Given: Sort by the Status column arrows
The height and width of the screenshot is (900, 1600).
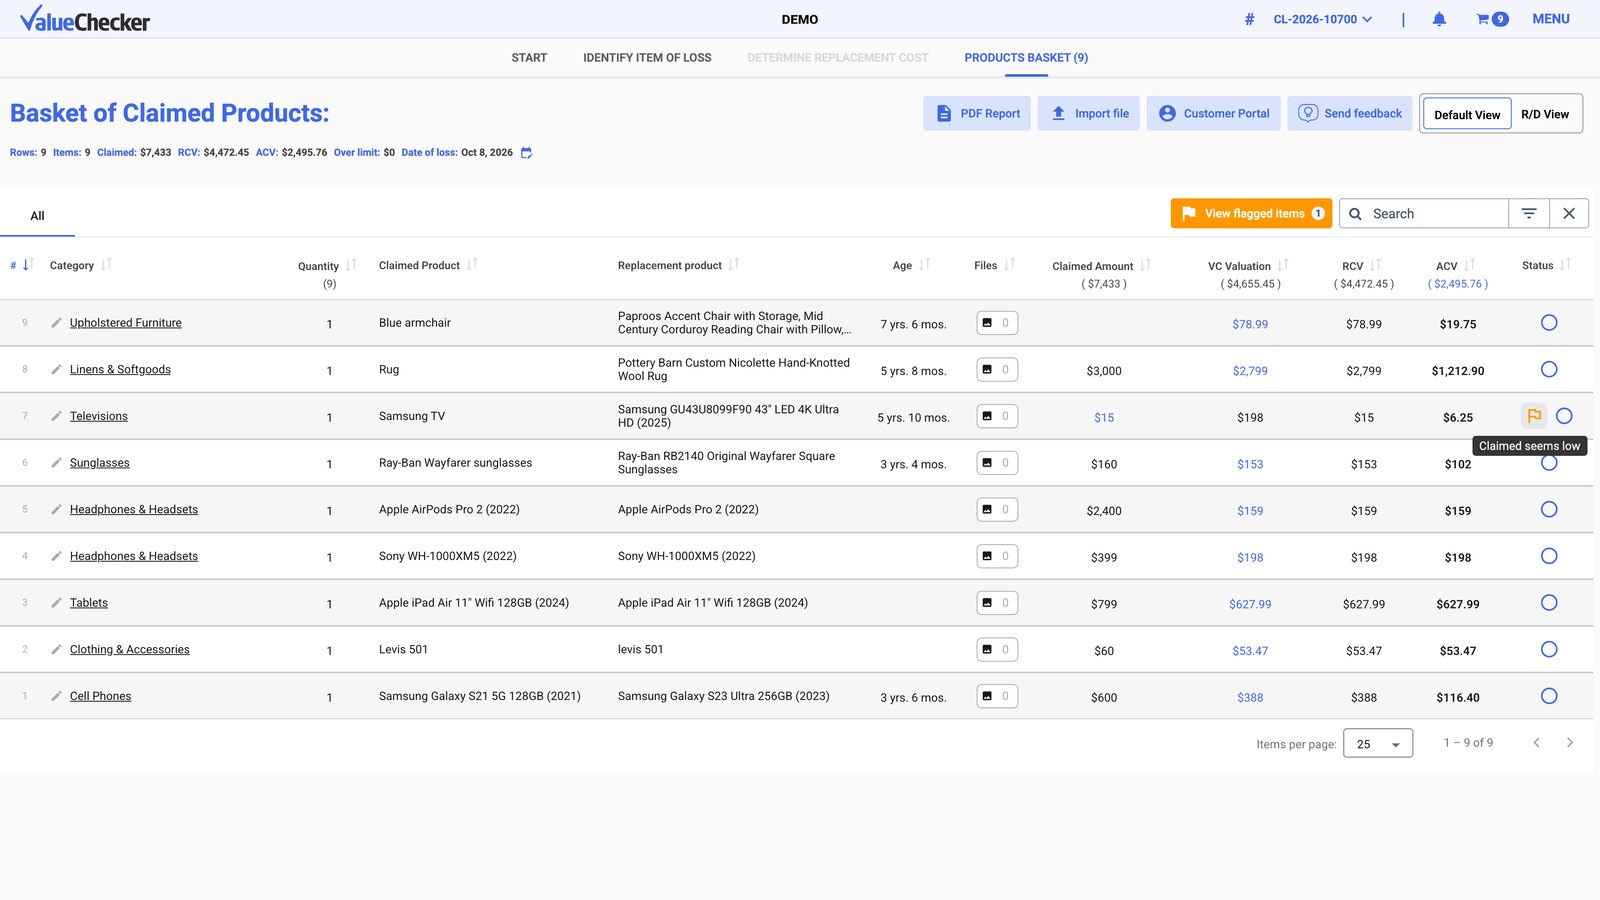Looking at the screenshot, I should coord(1565,264).
